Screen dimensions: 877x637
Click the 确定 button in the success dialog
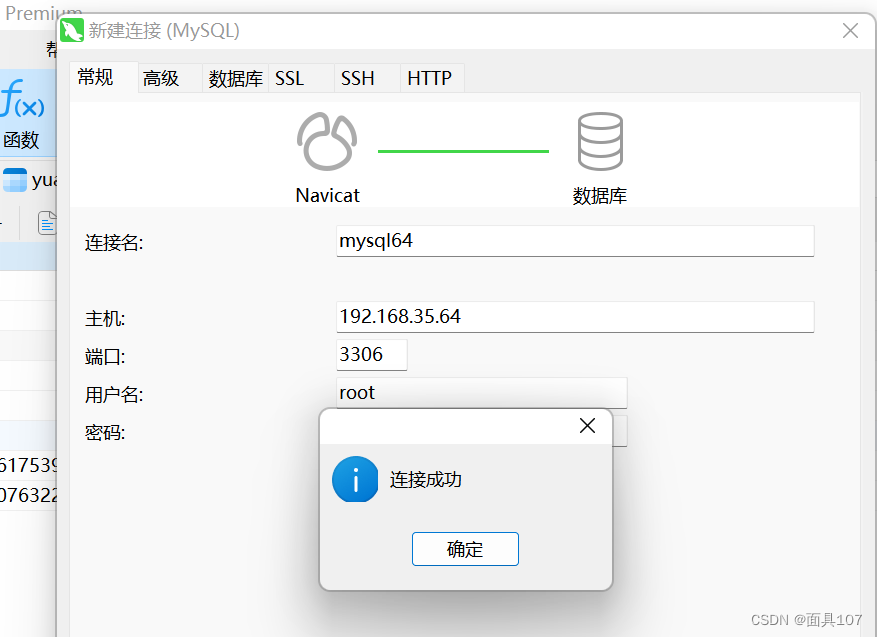465,549
